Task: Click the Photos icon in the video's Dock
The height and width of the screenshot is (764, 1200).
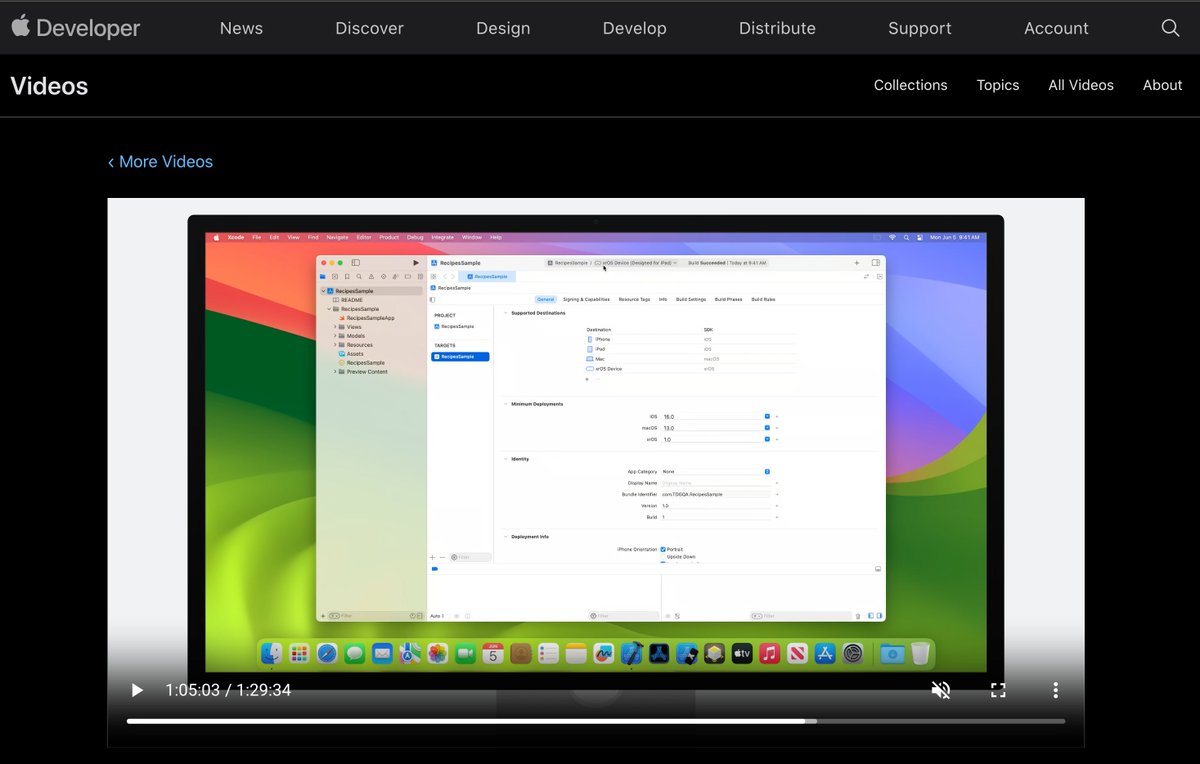Action: [437, 653]
